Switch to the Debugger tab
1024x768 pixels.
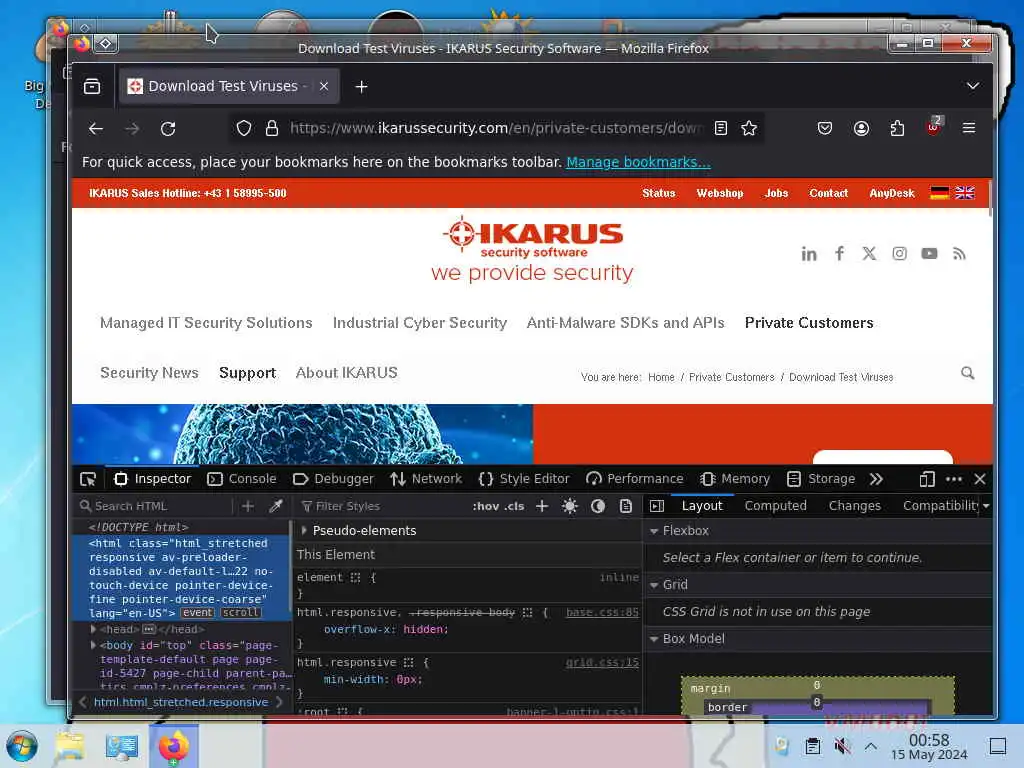(x=333, y=479)
